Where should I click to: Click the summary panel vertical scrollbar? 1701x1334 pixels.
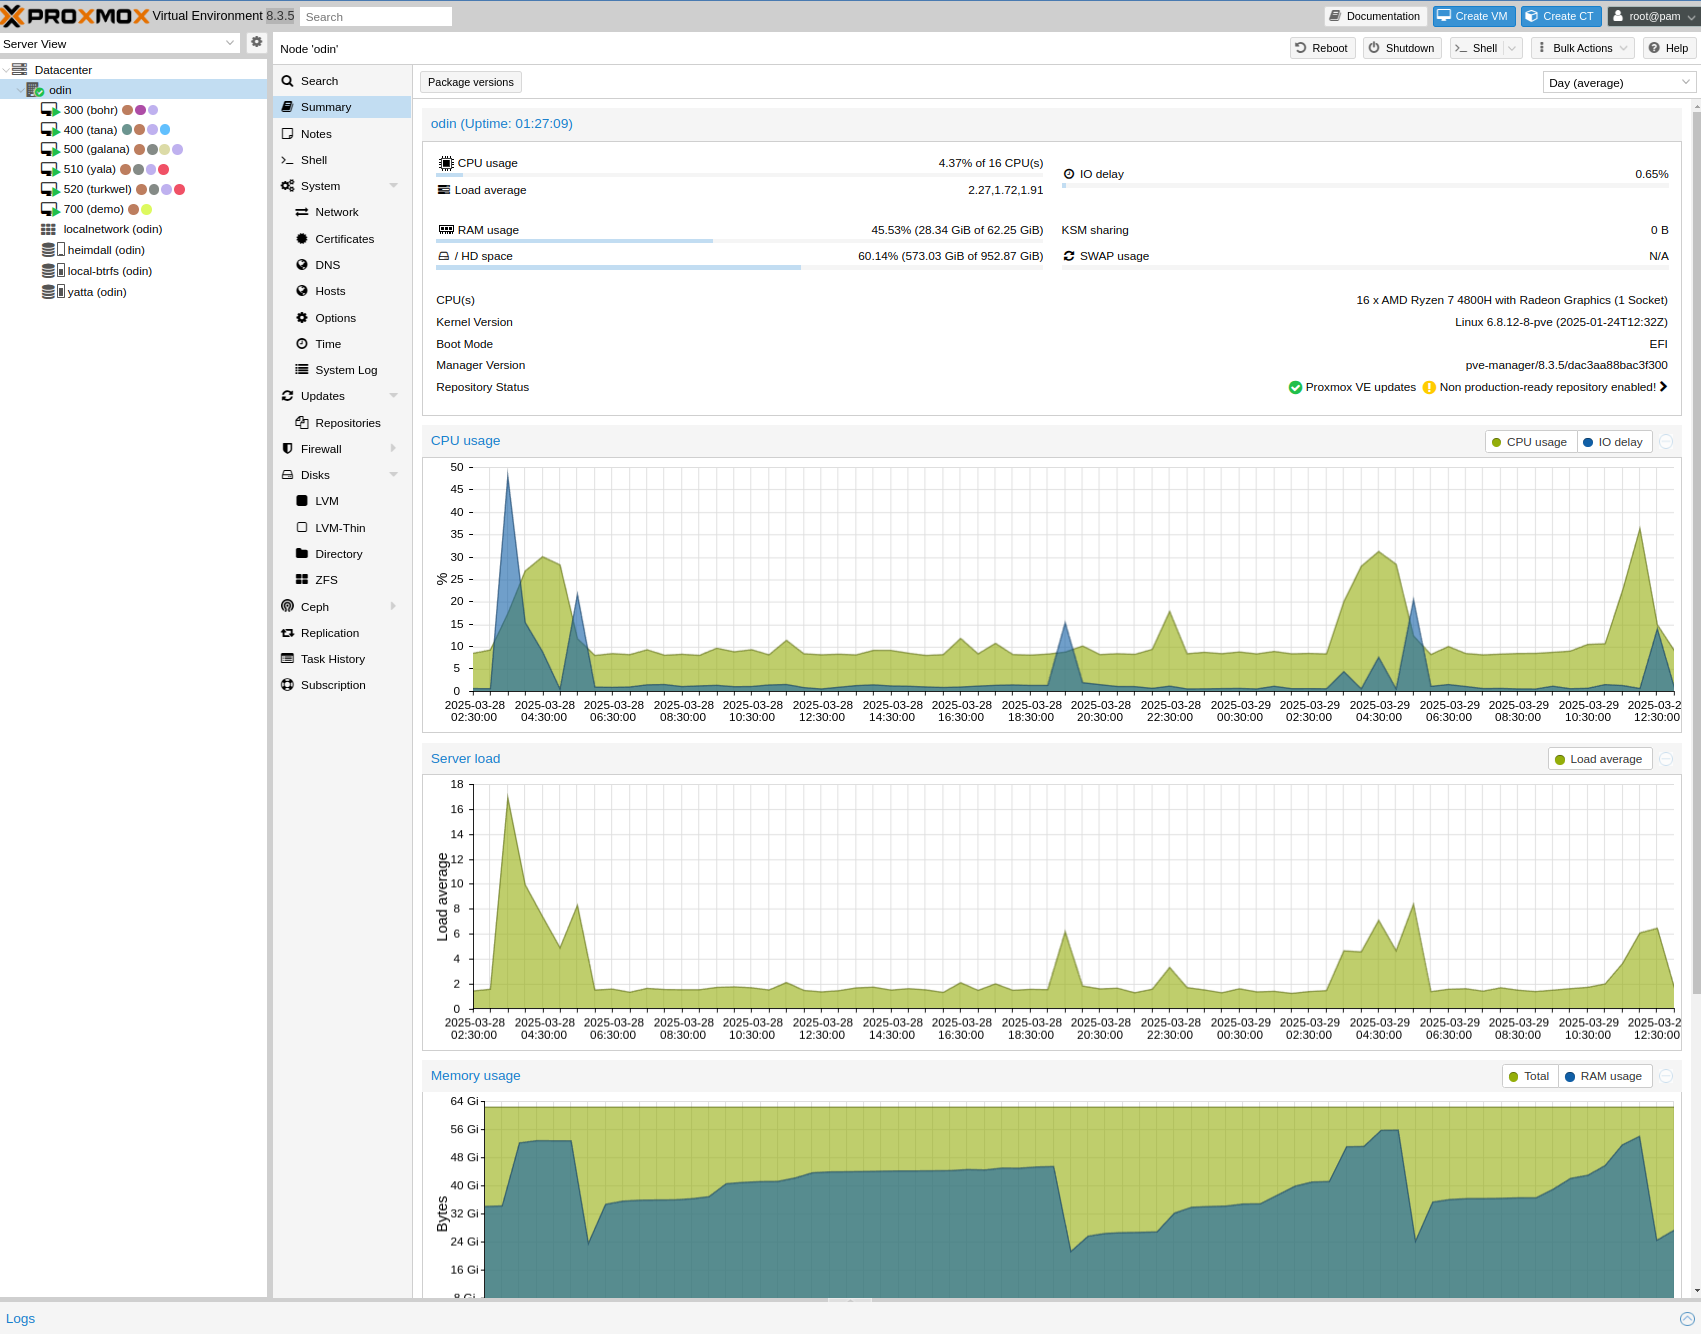pos(1696,550)
